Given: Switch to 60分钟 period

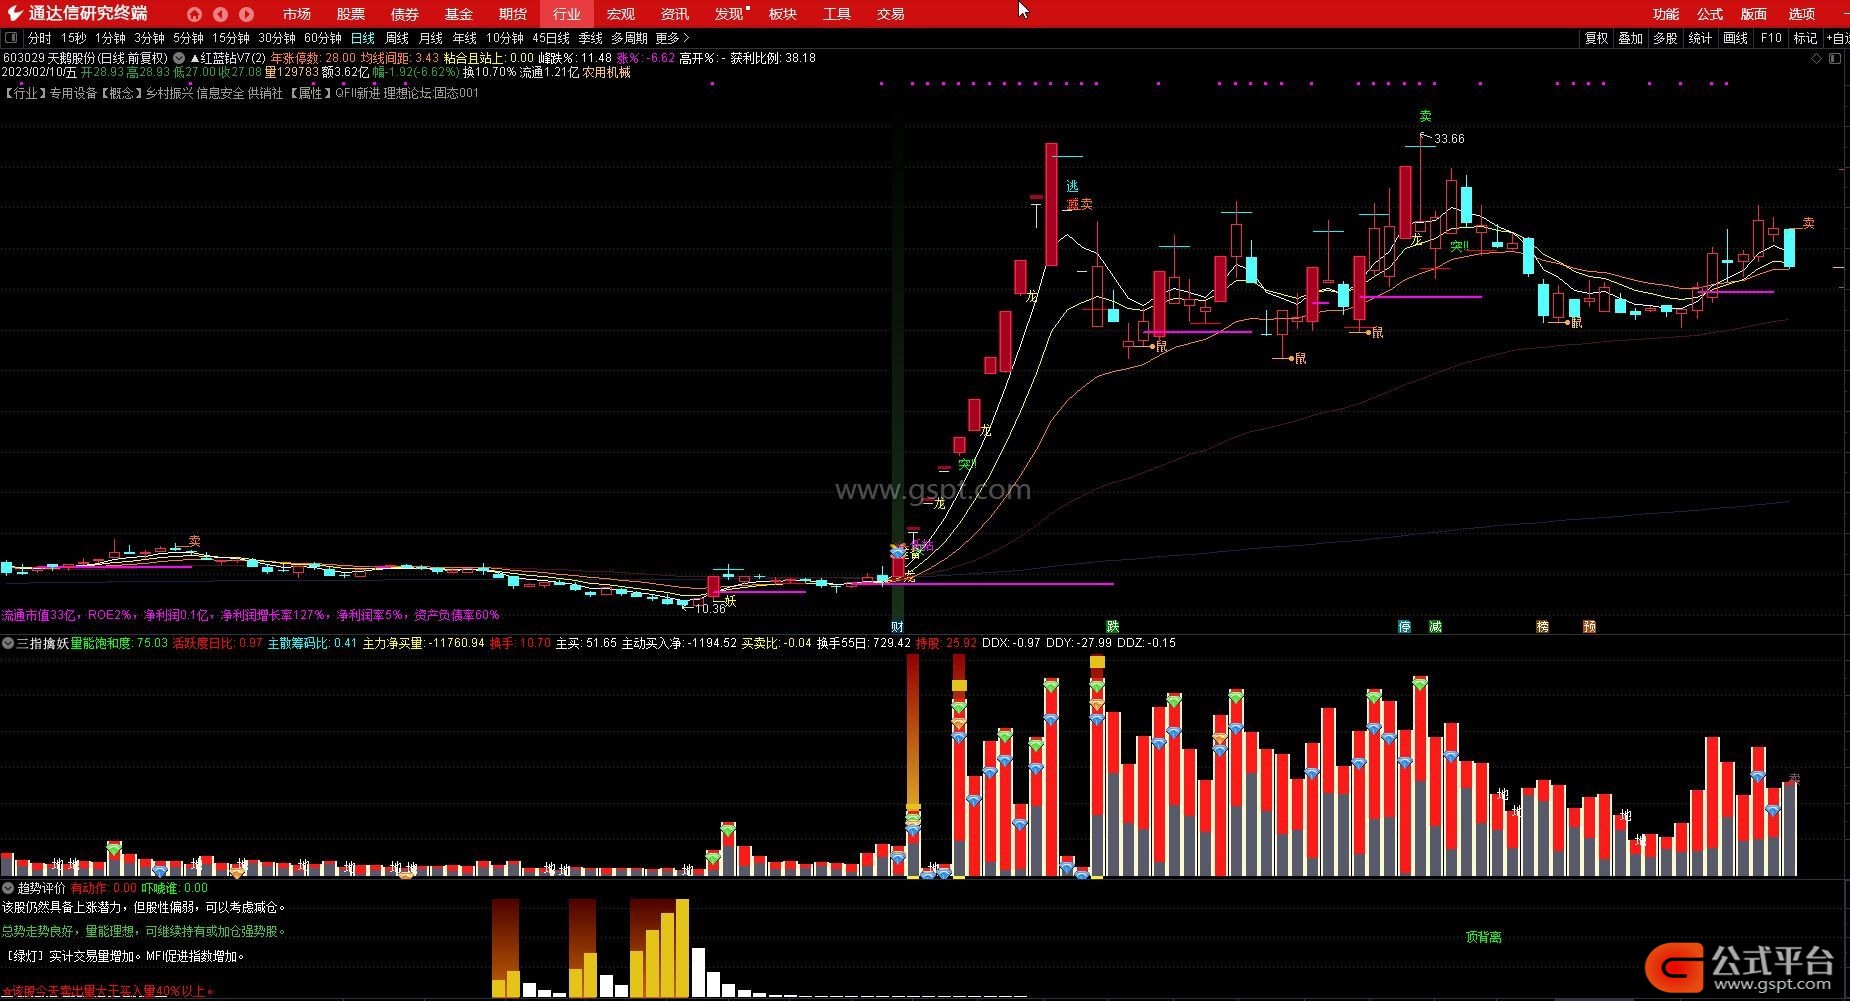Looking at the screenshot, I should click(323, 38).
